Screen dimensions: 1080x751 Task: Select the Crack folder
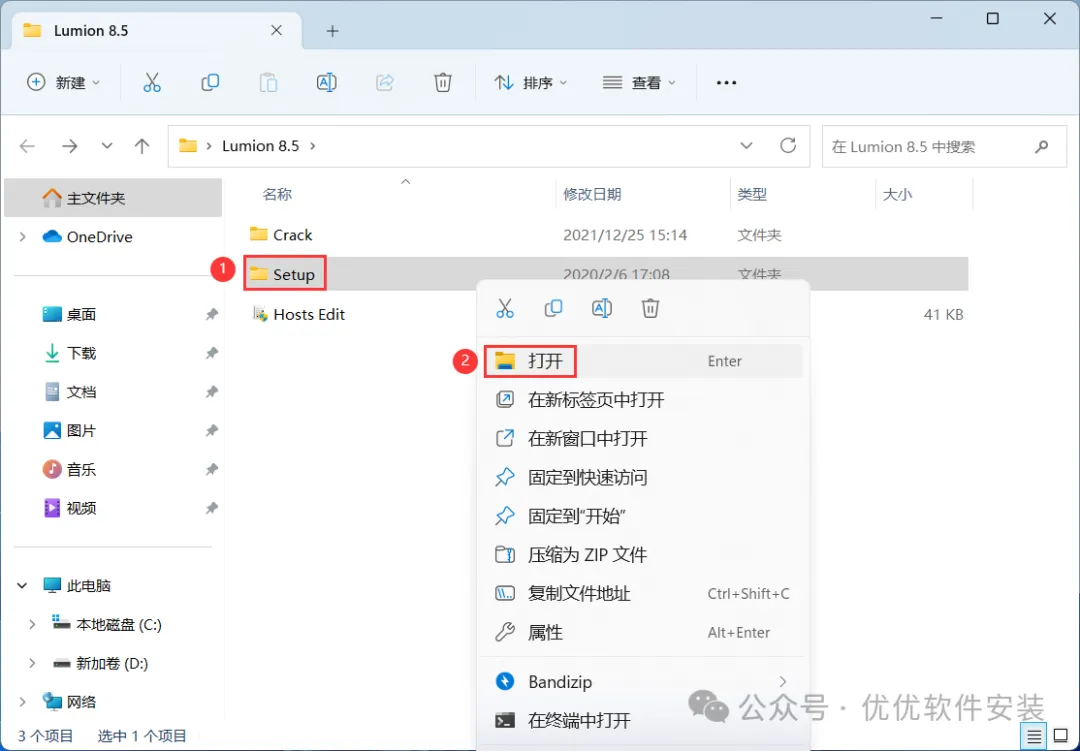coord(281,235)
